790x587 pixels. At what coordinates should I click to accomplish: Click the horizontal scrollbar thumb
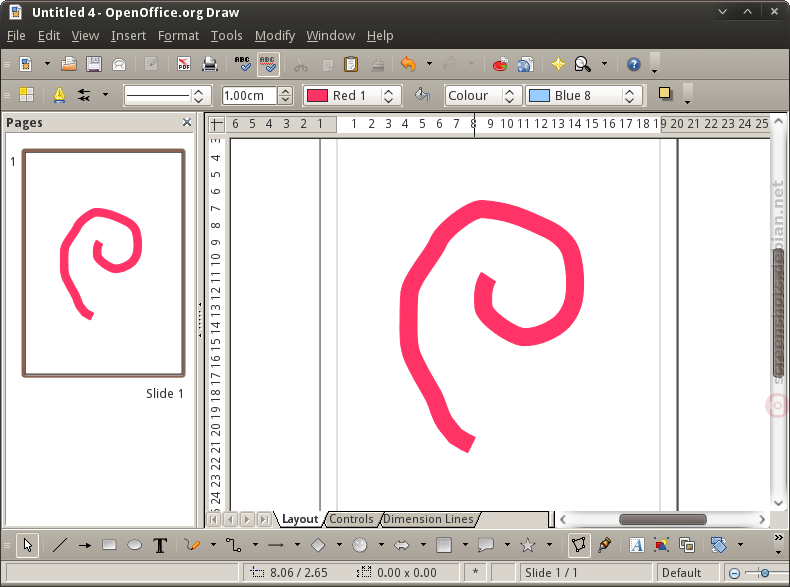(663, 519)
